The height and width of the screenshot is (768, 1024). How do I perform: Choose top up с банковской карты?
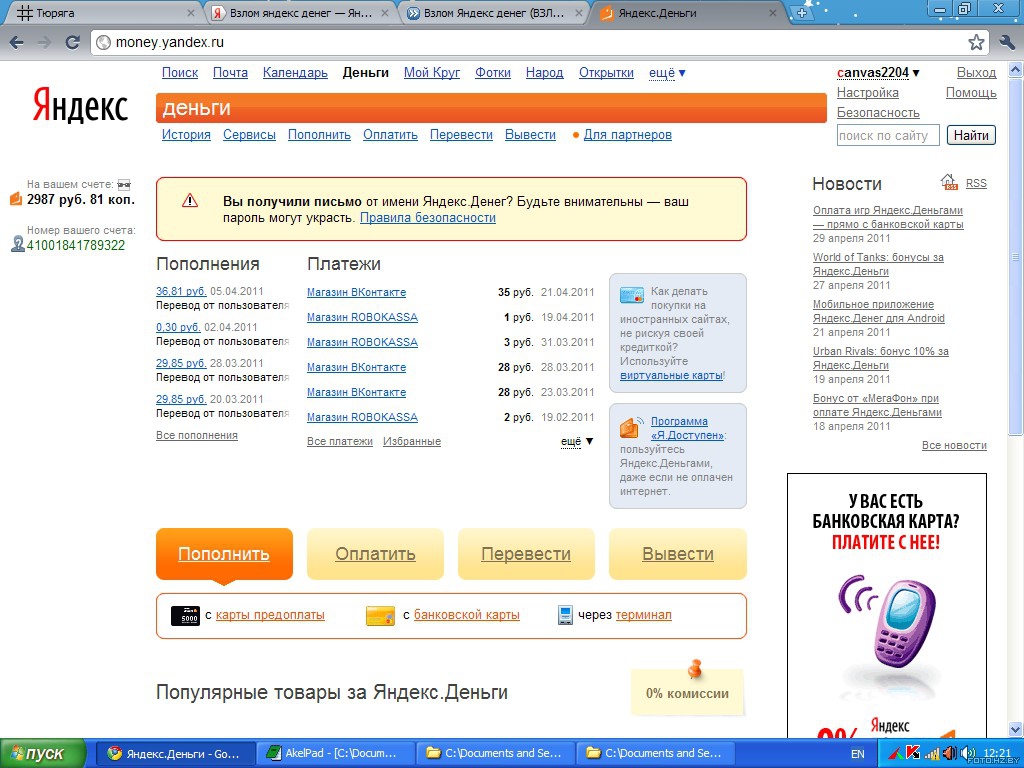467,615
